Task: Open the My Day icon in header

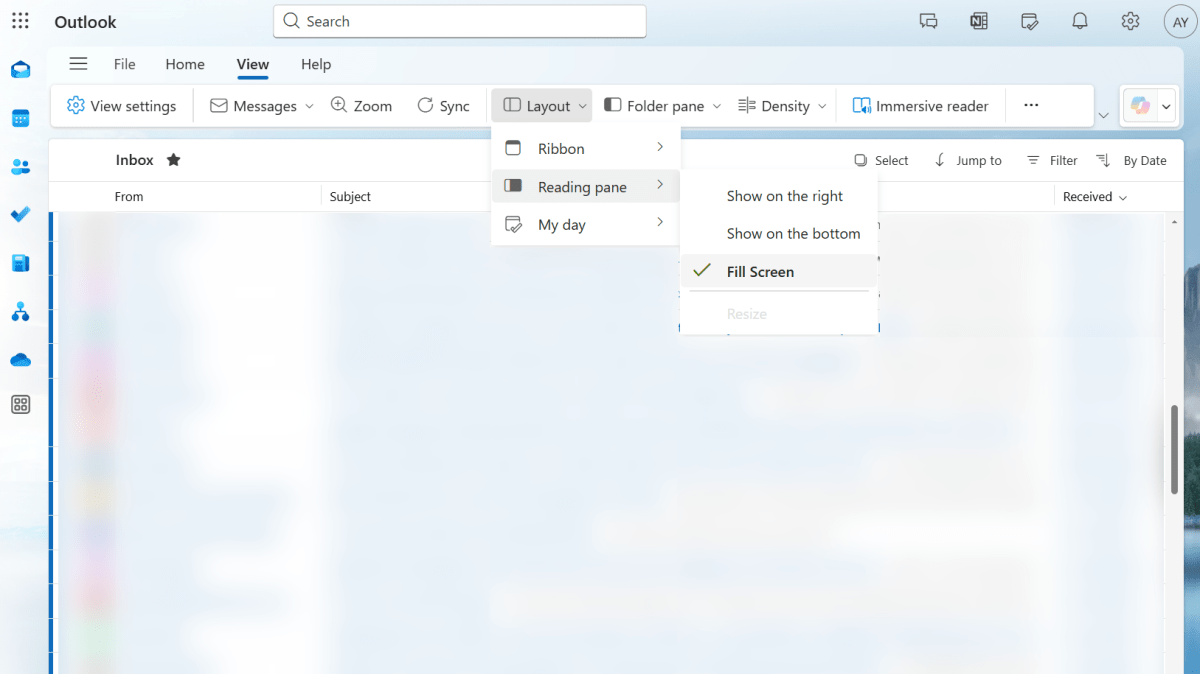Action: [1029, 21]
